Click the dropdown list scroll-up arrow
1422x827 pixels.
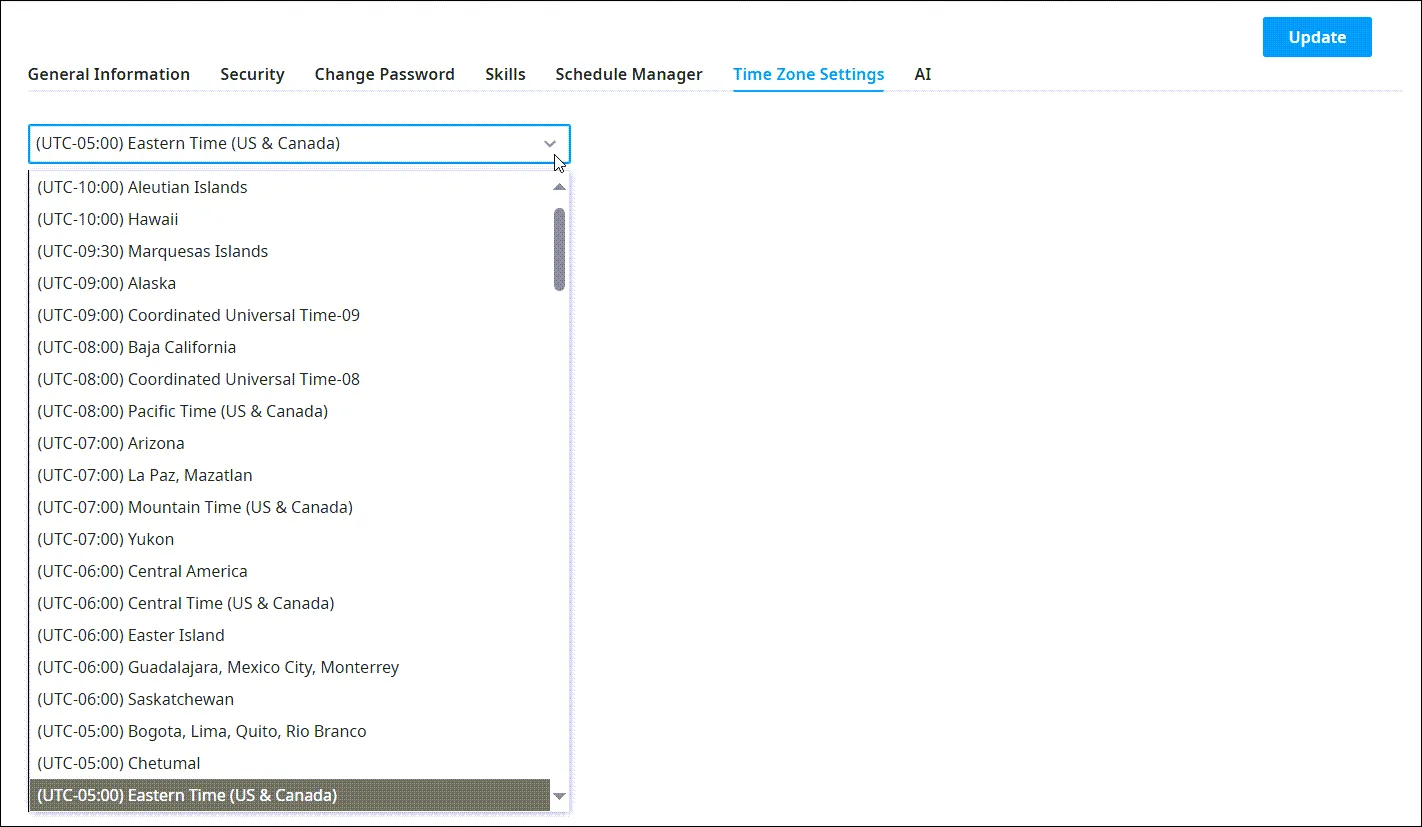point(559,187)
